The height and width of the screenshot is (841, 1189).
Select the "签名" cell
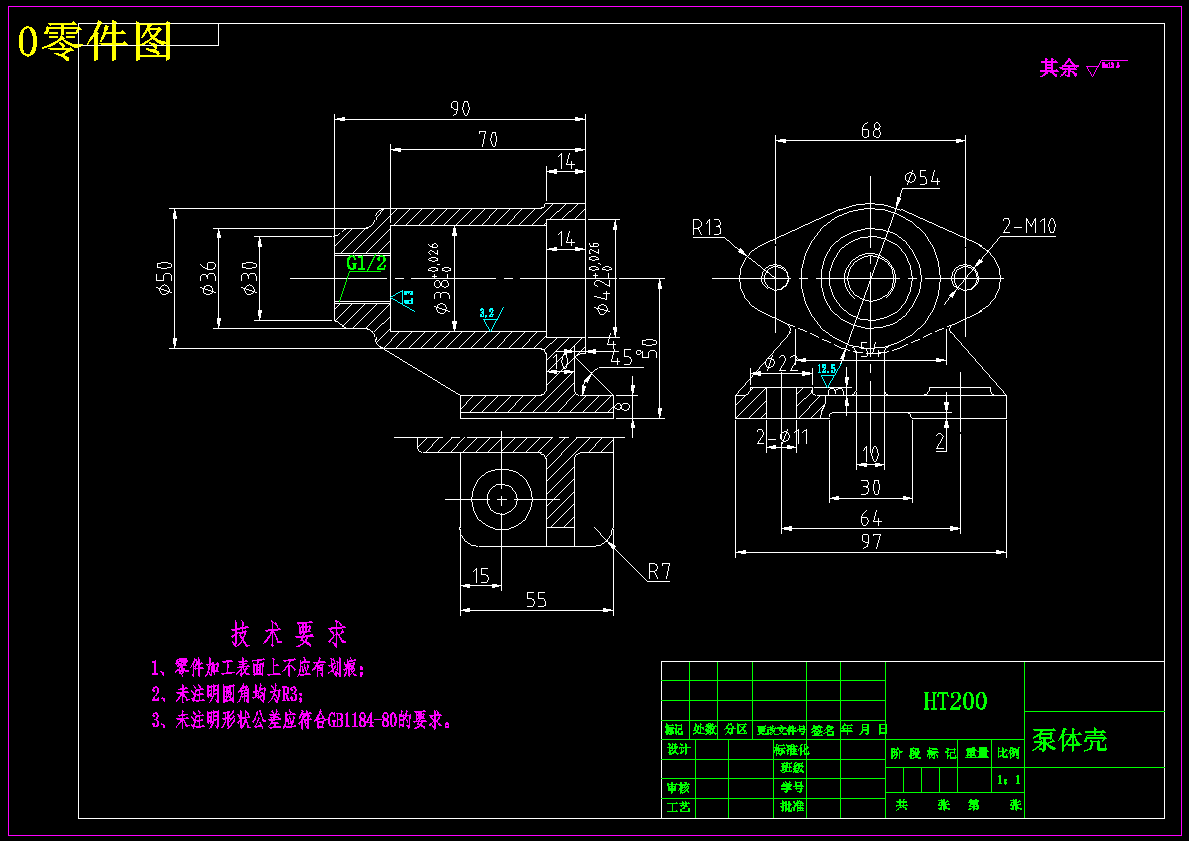823,730
